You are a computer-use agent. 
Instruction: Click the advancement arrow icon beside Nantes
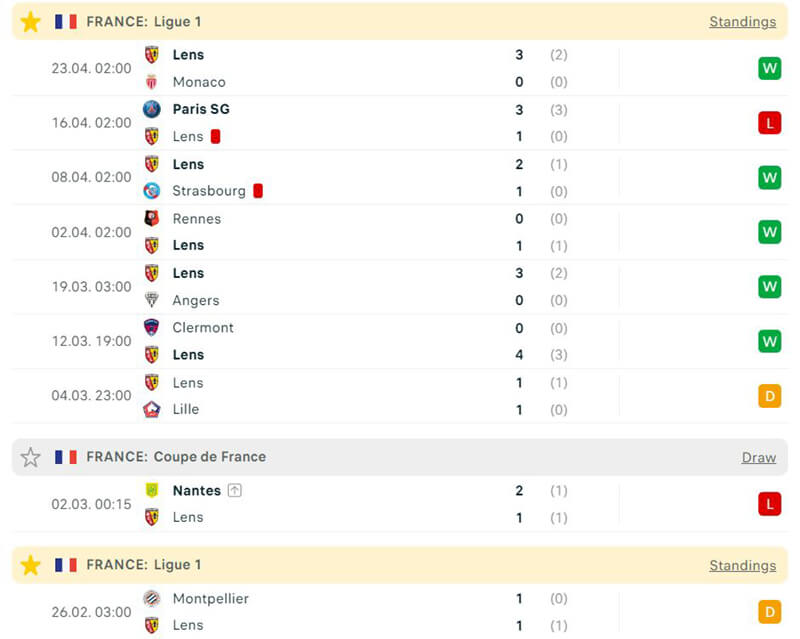pos(235,490)
